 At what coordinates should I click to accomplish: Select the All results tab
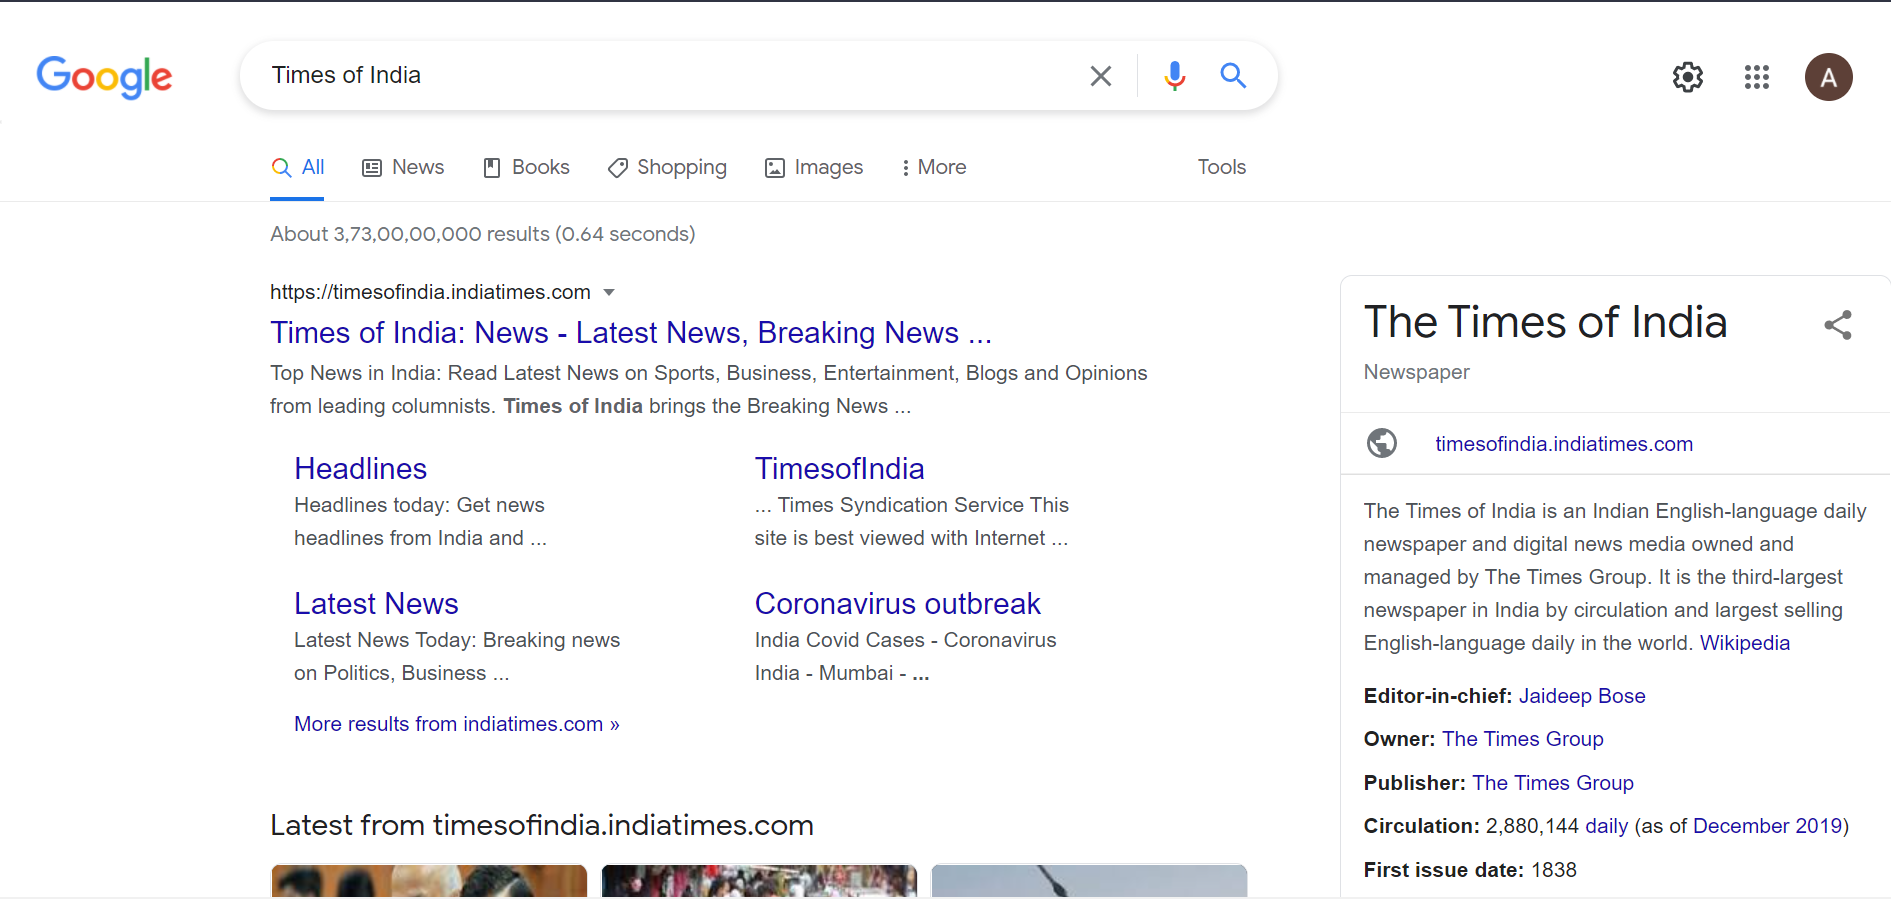(x=298, y=168)
